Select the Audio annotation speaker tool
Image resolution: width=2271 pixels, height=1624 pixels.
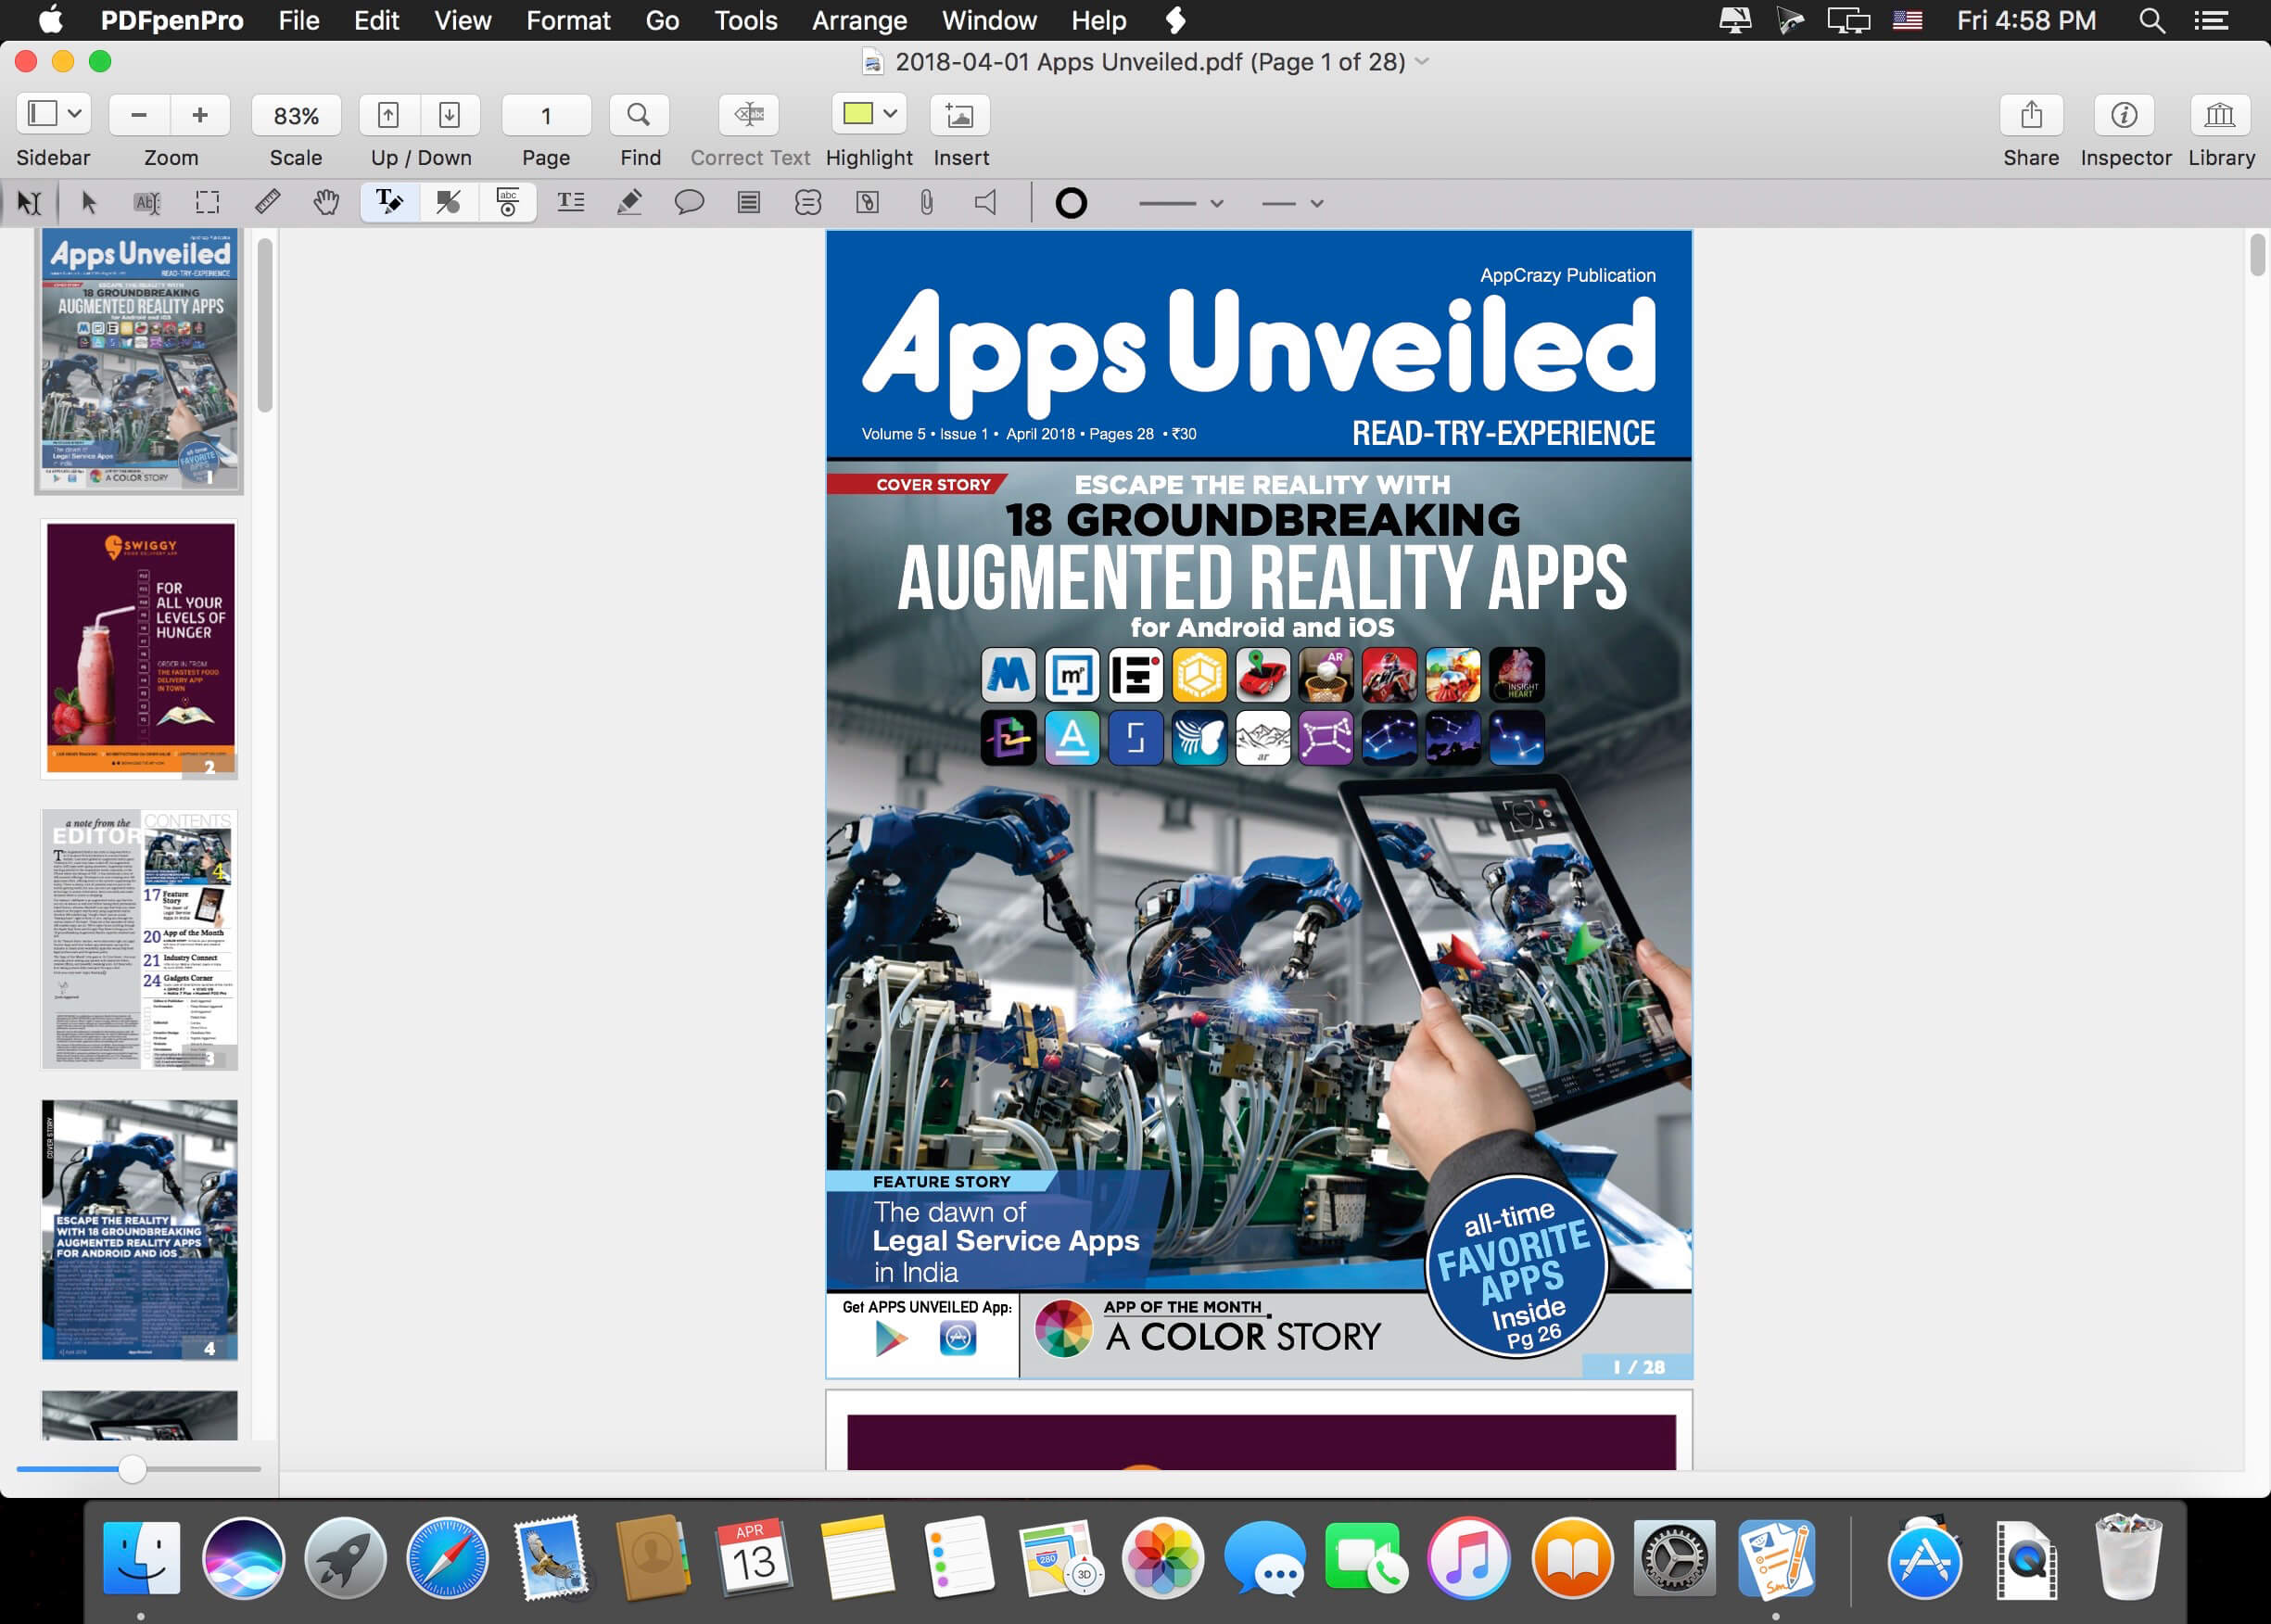(x=986, y=203)
